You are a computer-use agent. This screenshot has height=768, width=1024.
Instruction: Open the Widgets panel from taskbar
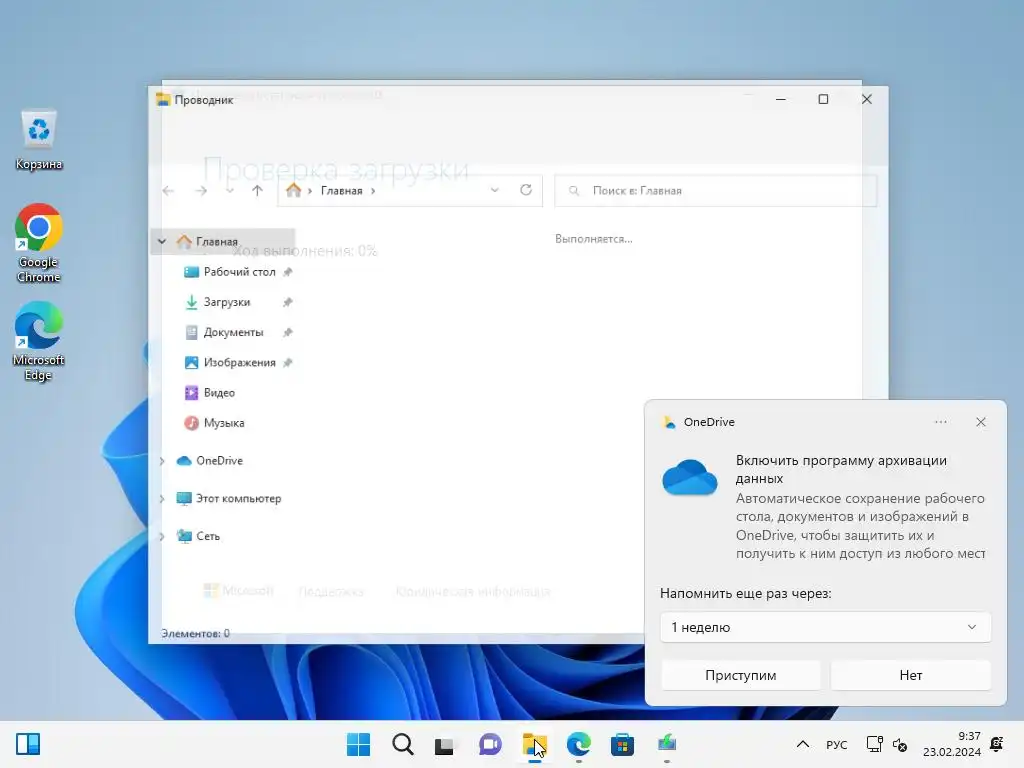coord(28,744)
